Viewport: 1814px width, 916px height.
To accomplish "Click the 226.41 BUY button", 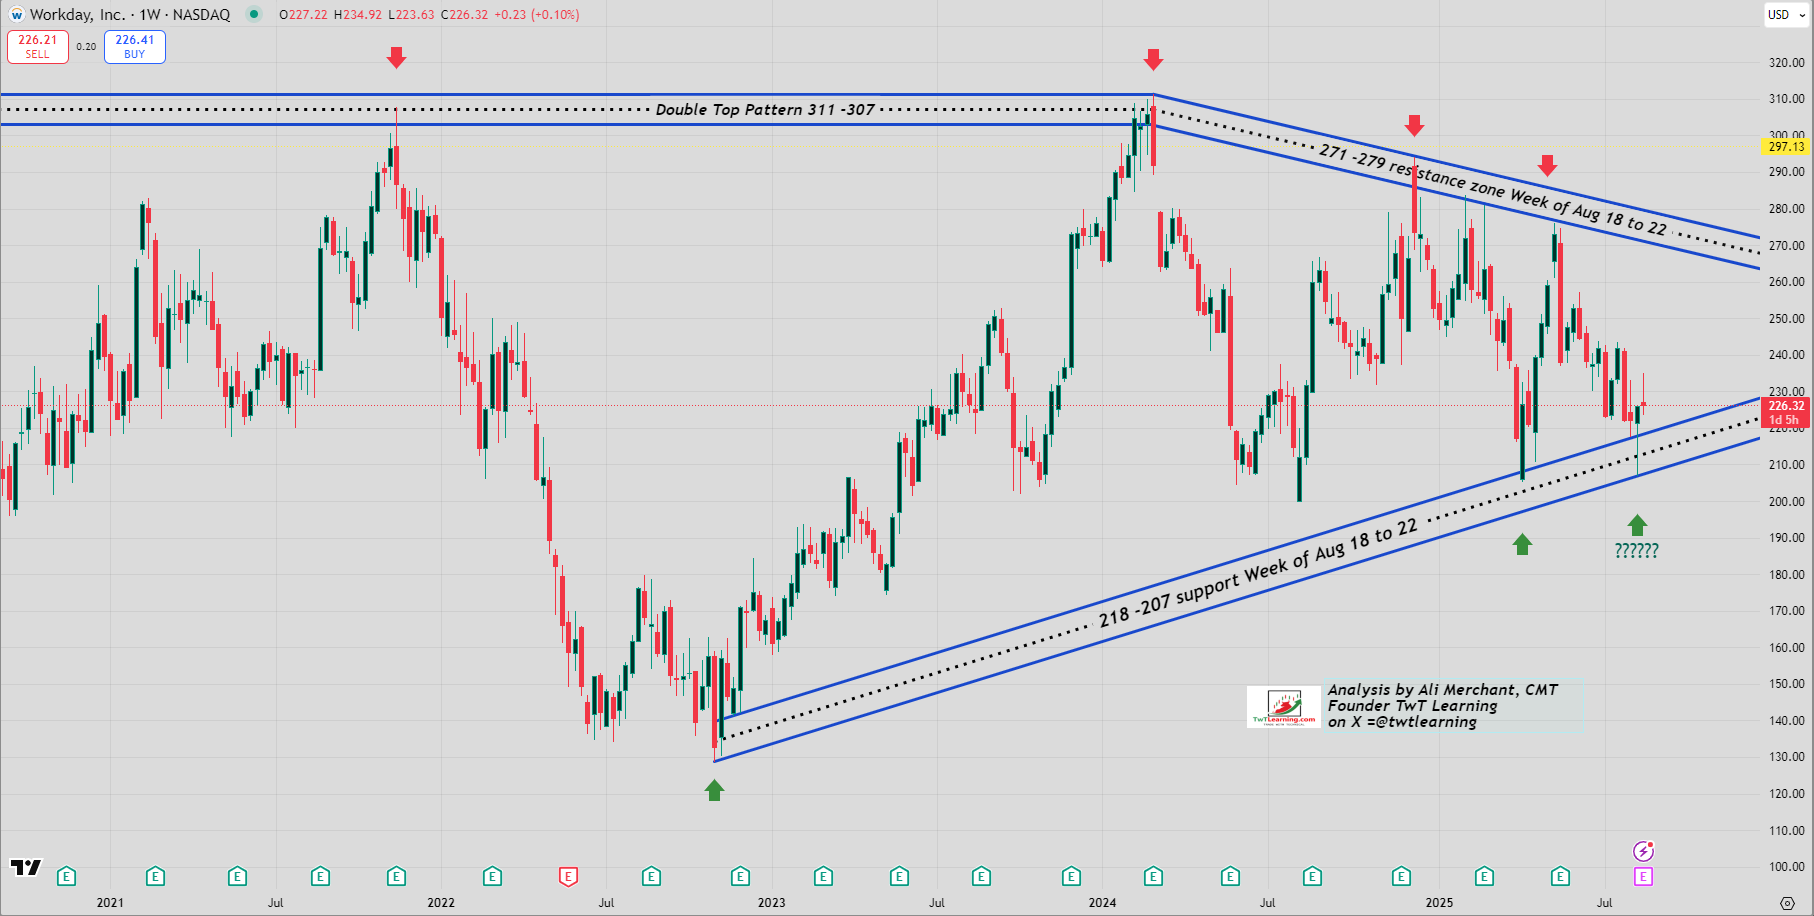I will pyautogui.click(x=135, y=47).
